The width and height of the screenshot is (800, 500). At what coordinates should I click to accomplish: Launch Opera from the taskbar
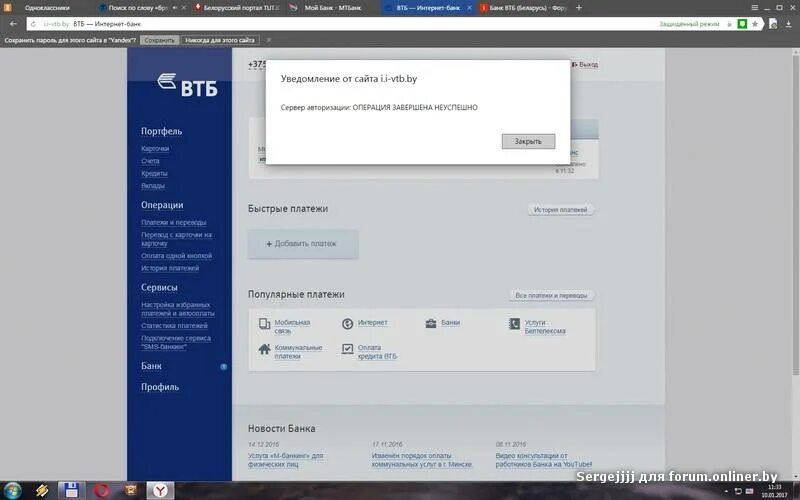[102, 491]
